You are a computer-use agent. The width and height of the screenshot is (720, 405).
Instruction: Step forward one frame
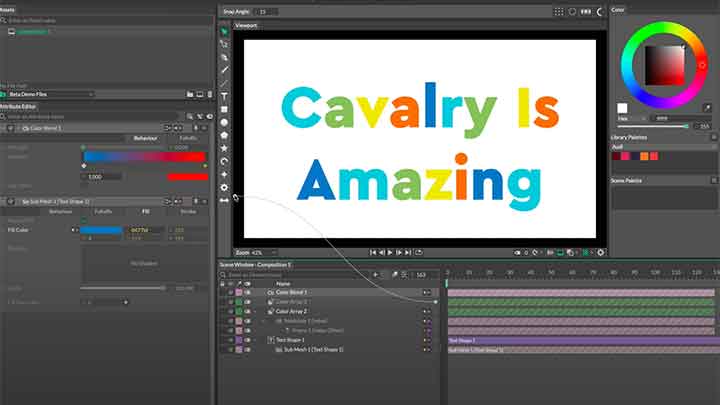pos(399,253)
